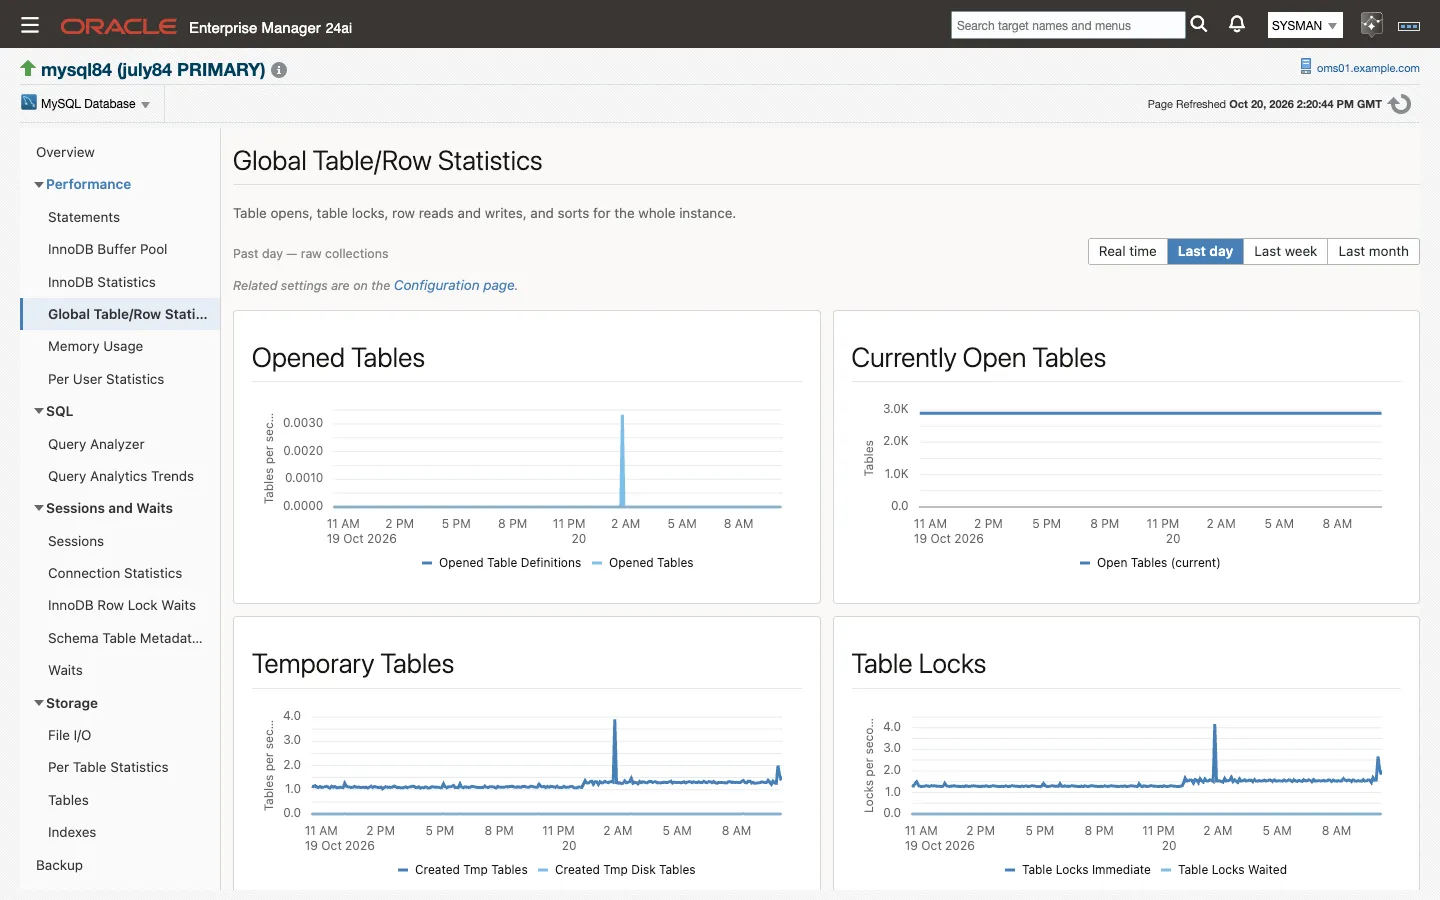Collapse the Sessions and Waits section
Viewport: 1440px width, 900px height.
click(39, 509)
